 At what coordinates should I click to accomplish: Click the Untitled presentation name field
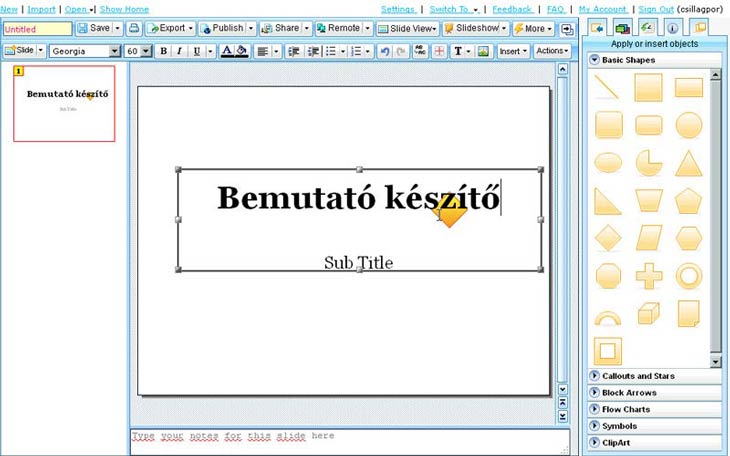point(38,29)
